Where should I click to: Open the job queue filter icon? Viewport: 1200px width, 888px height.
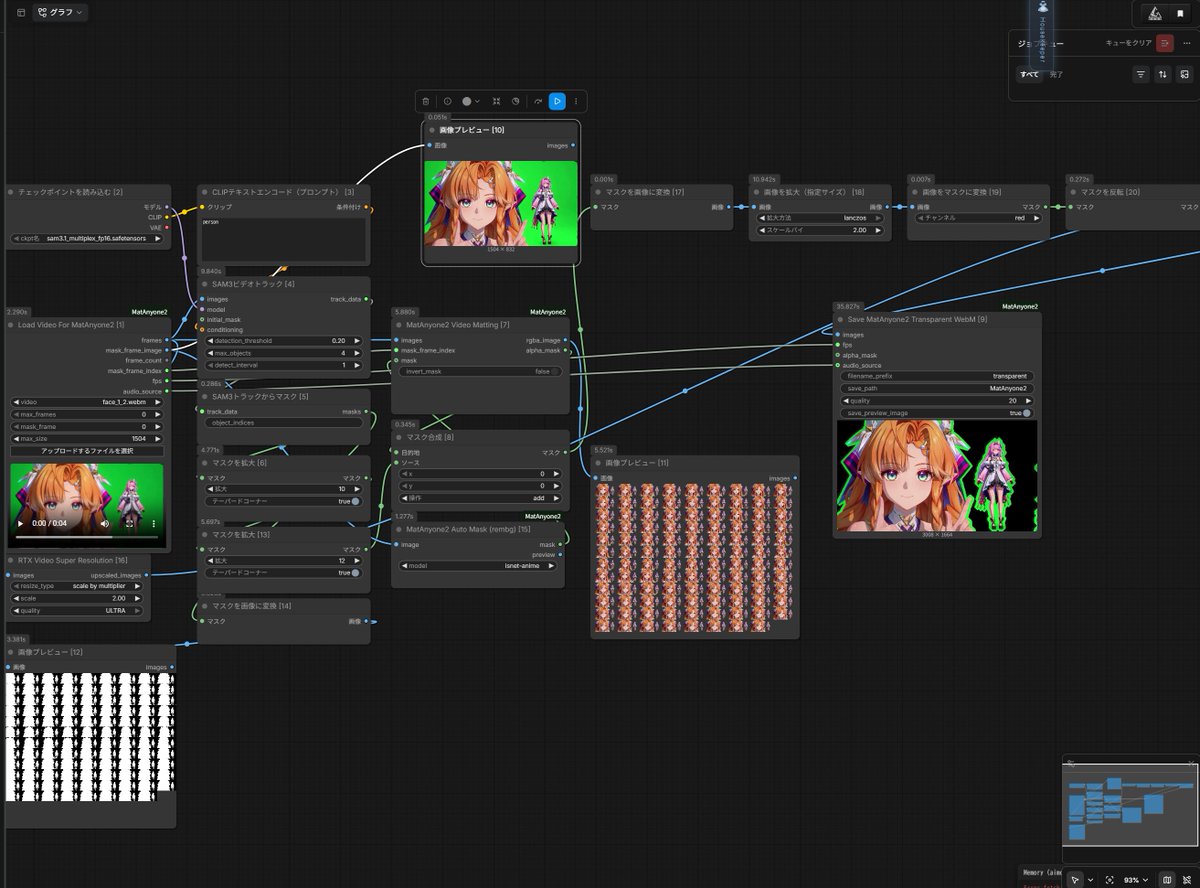tap(1141, 74)
